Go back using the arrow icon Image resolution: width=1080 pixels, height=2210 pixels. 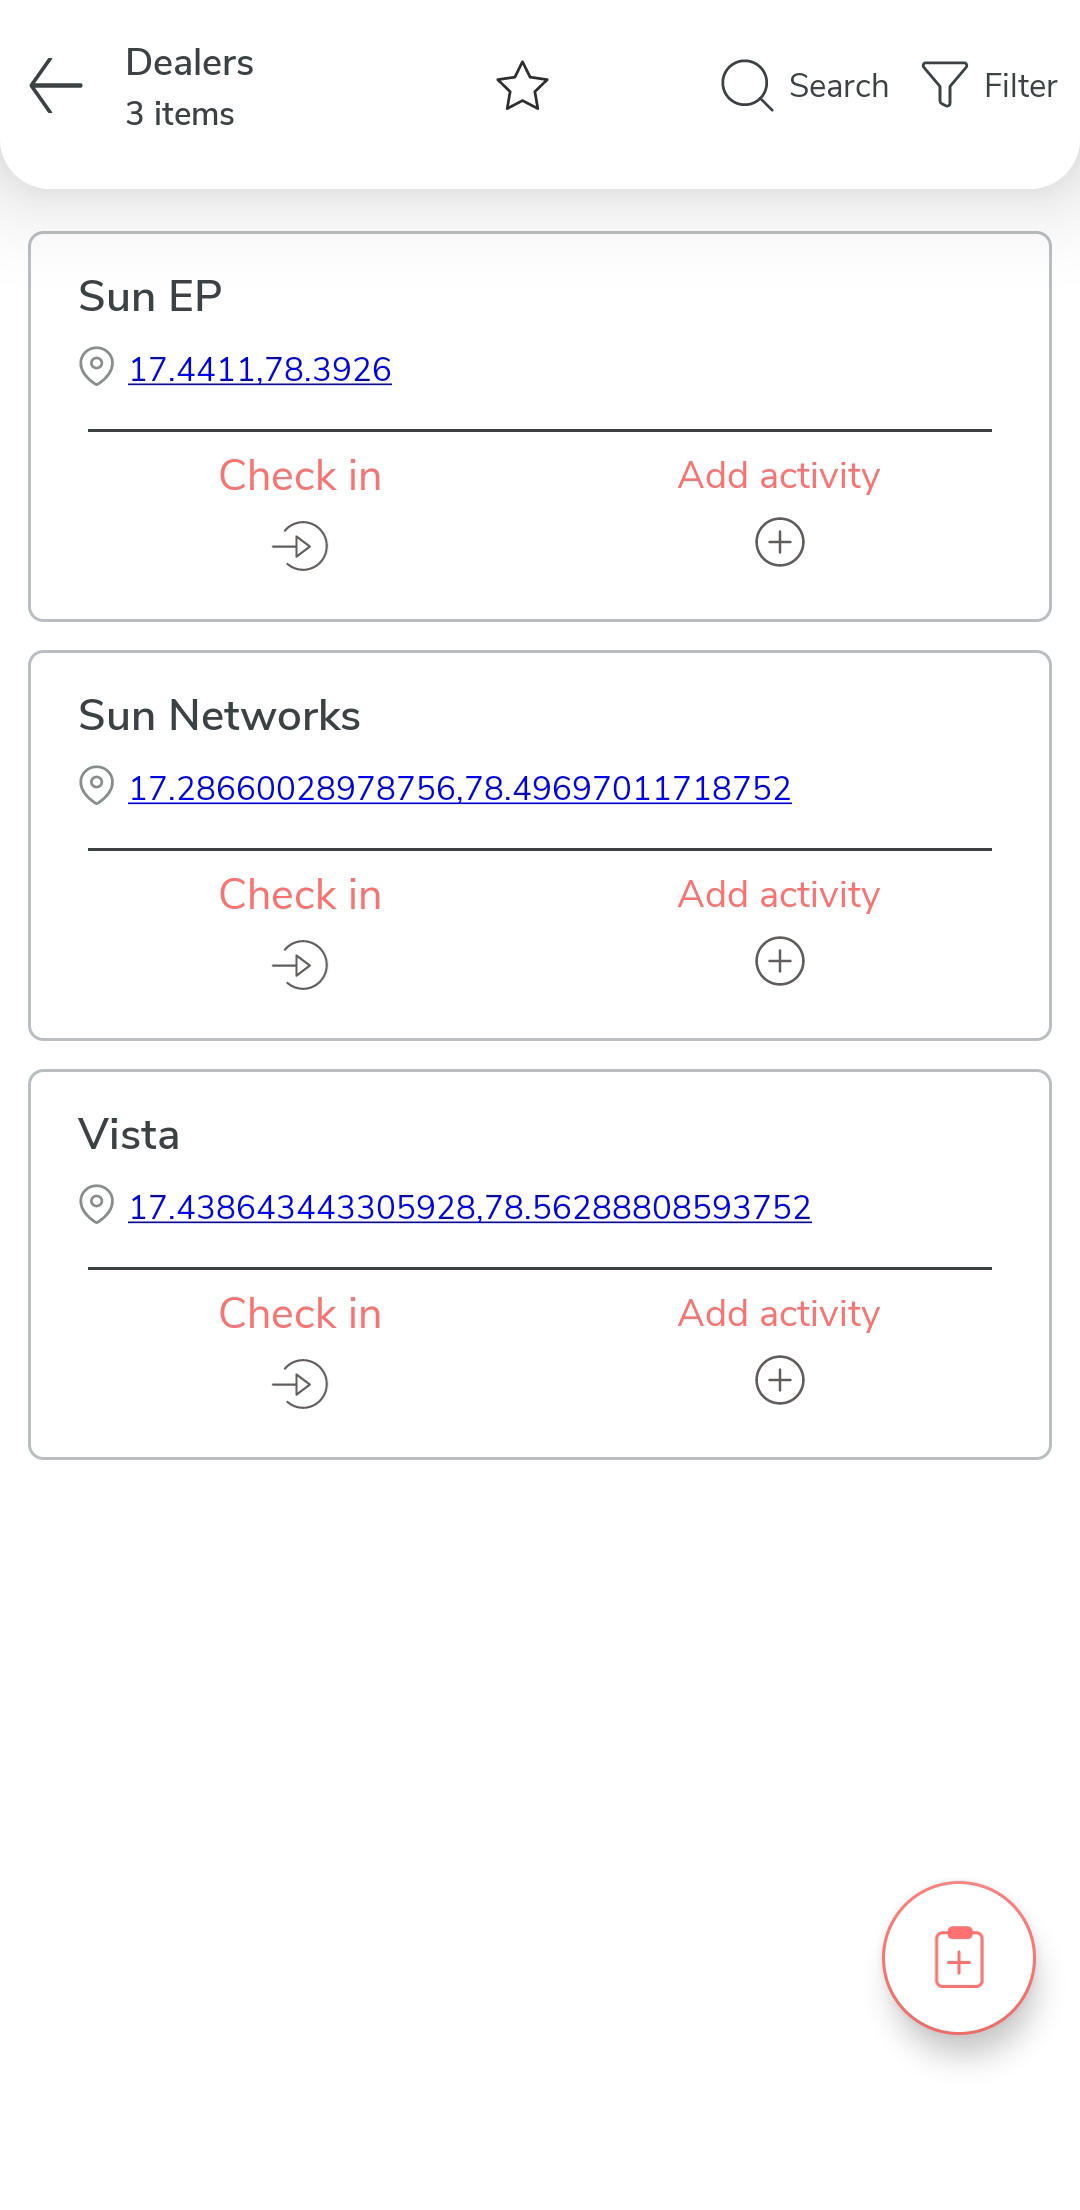tap(56, 86)
